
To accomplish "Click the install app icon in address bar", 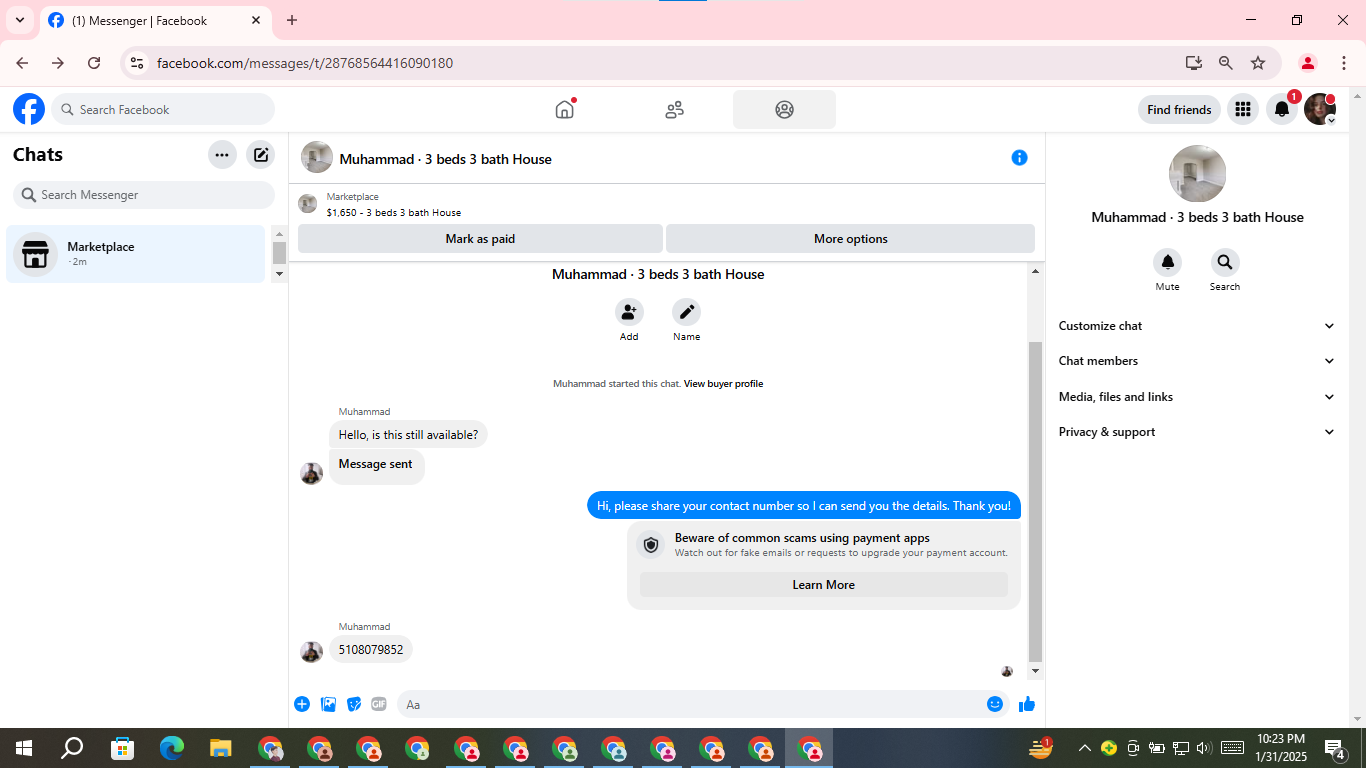I will [x=1194, y=63].
